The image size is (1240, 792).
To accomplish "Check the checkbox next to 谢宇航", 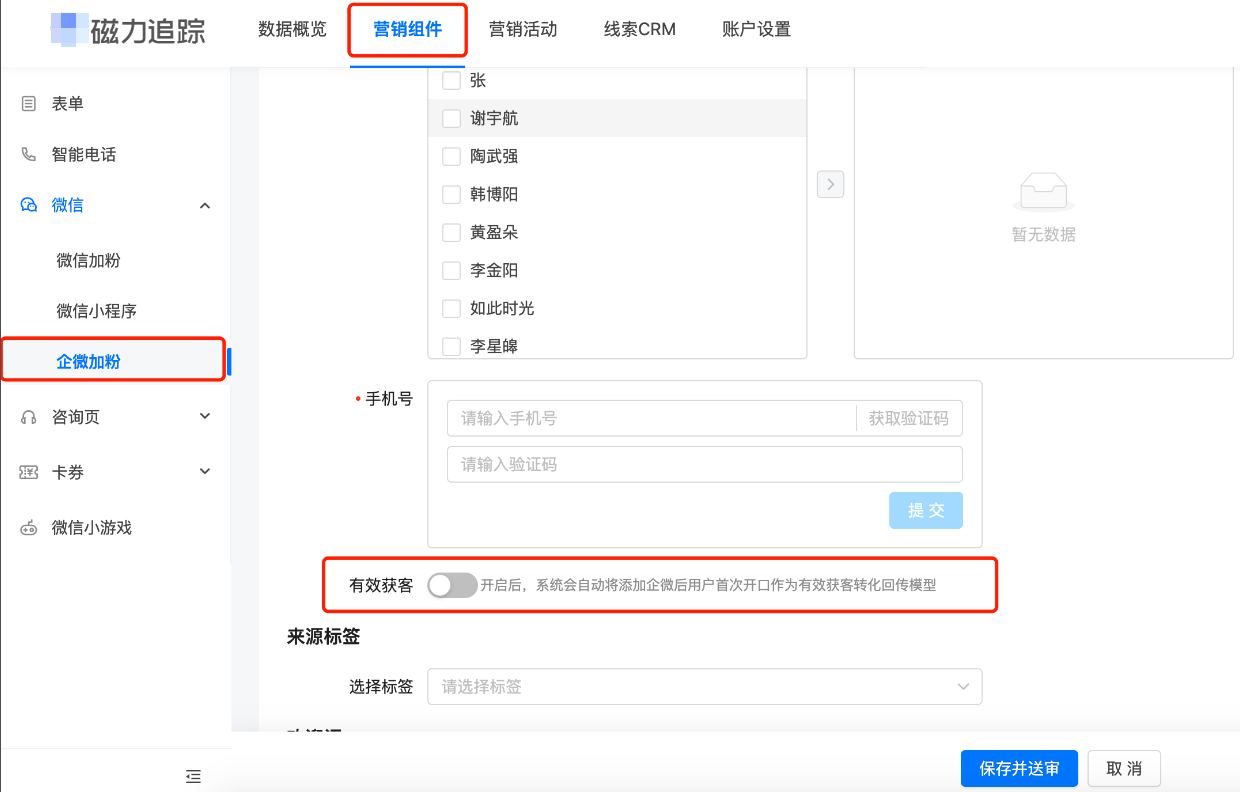I will [451, 117].
